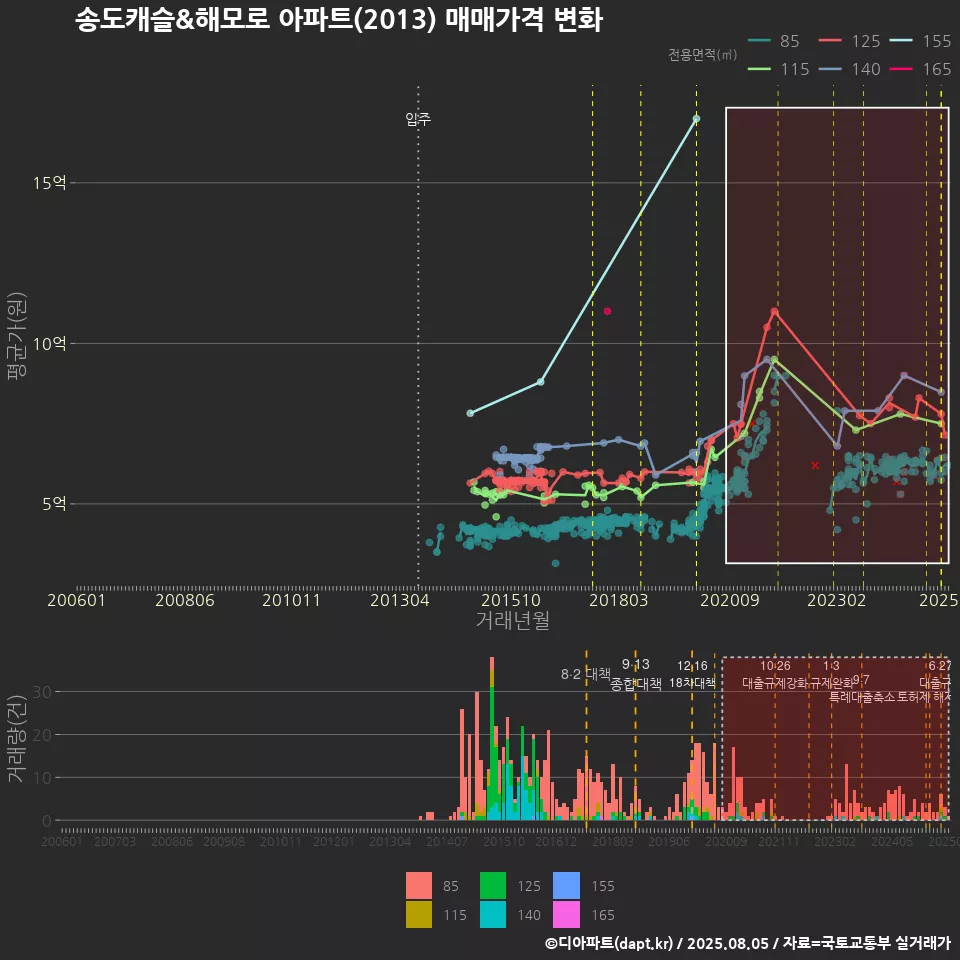The height and width of the screenshot is (960, 960).
Task: Click the 거래량(건) axis title
Action: pyautogui.click(x=17, y=738)
